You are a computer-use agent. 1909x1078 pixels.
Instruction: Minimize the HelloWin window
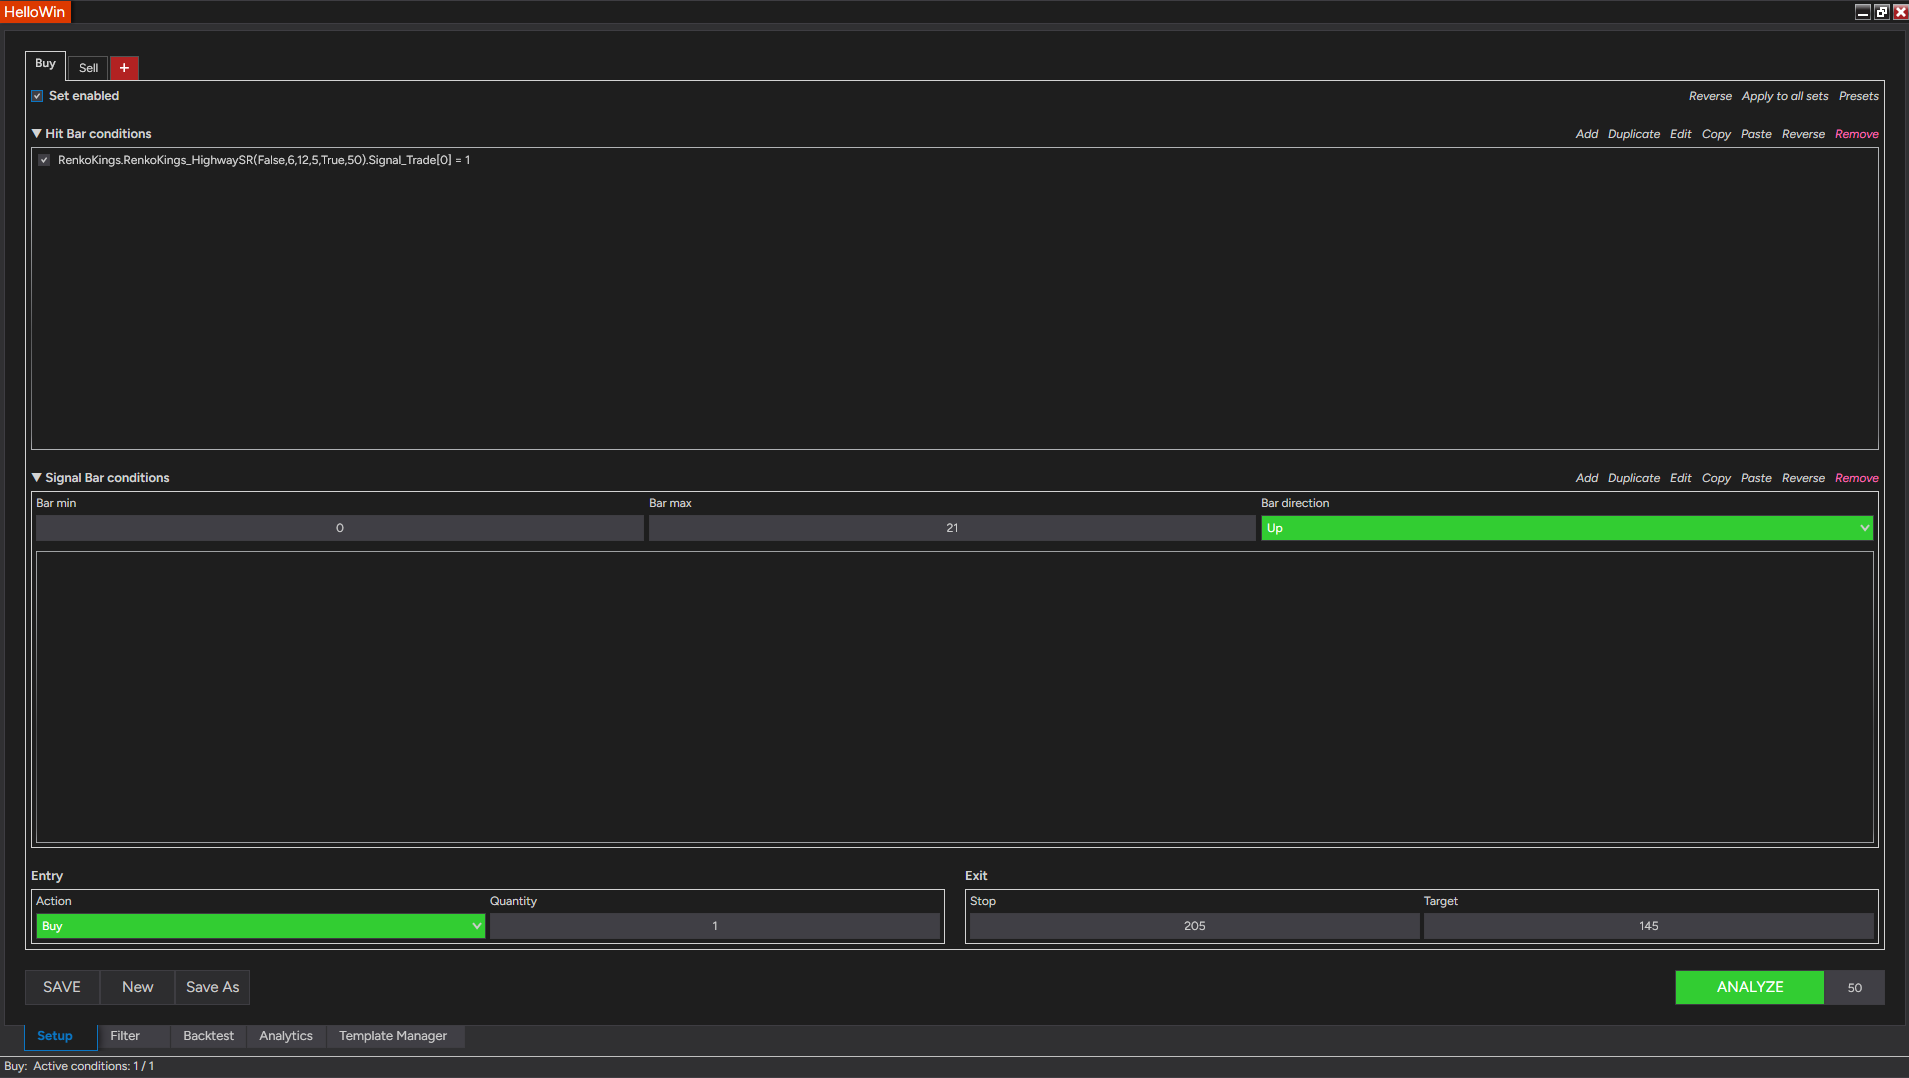point(1862,12)
